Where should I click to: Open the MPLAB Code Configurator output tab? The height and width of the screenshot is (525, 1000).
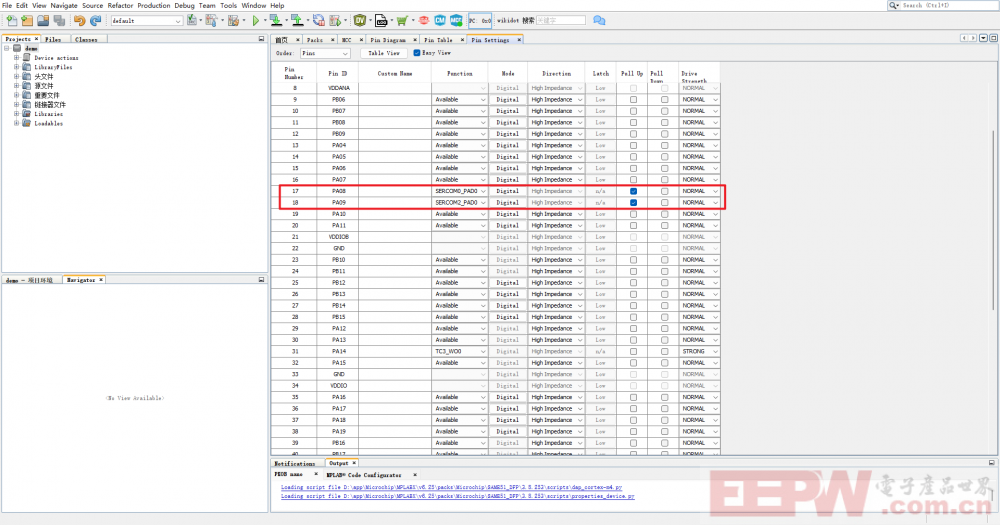coord(364,475)
